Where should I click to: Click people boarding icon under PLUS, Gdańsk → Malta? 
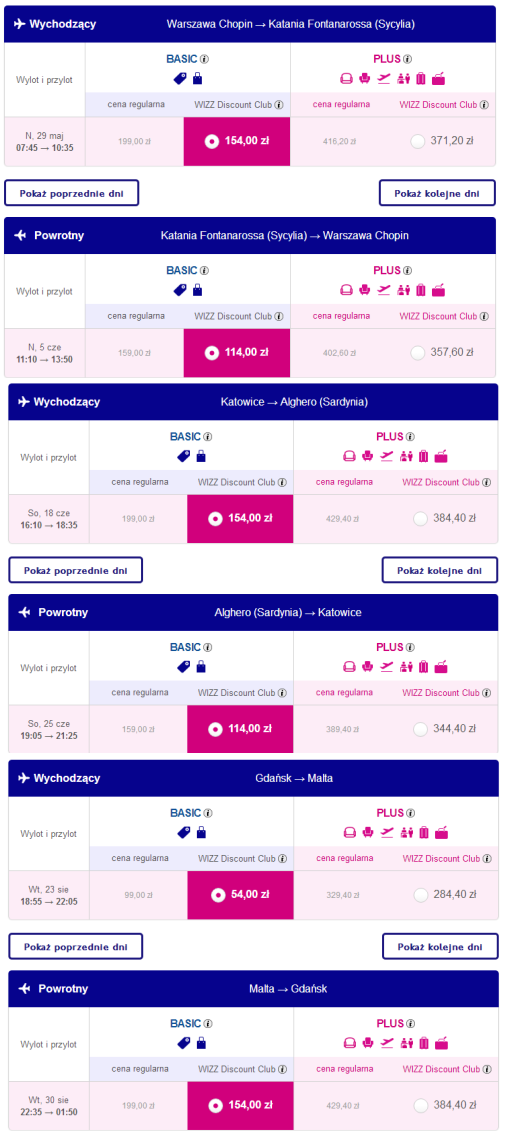pos(405,832)
